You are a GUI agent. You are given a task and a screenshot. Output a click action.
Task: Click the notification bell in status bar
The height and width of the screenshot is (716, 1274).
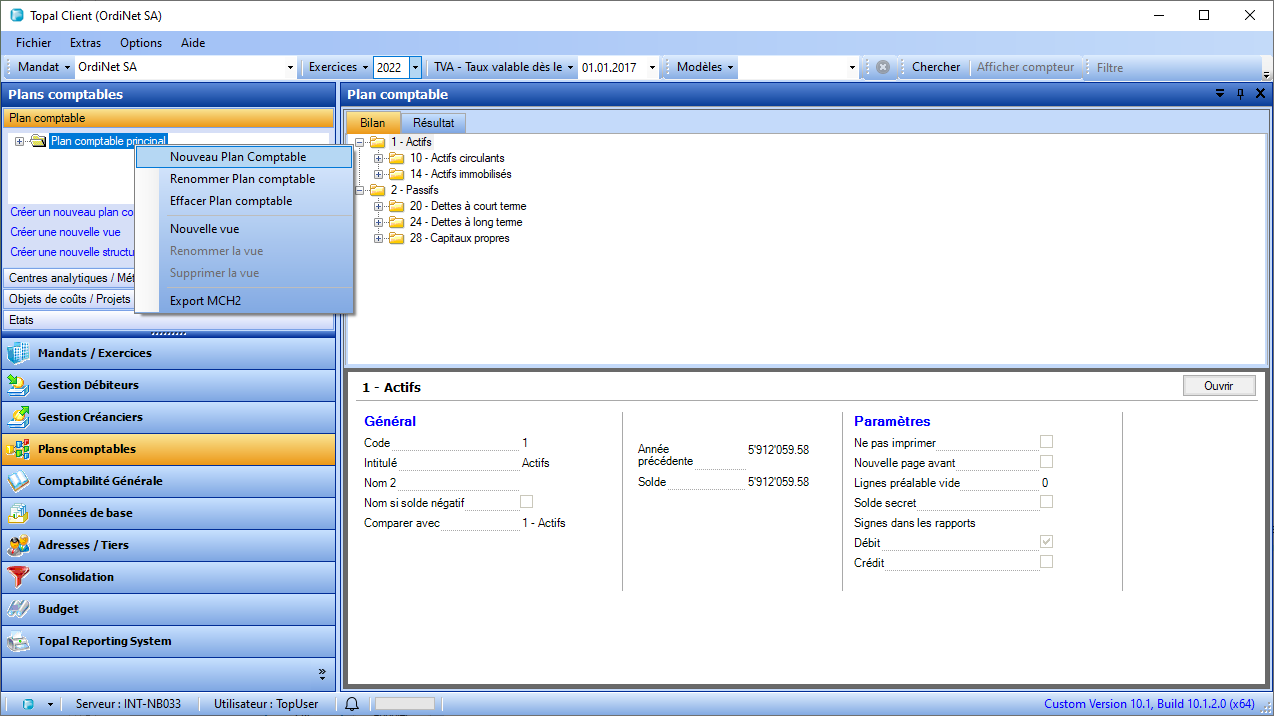pos(352,704)
